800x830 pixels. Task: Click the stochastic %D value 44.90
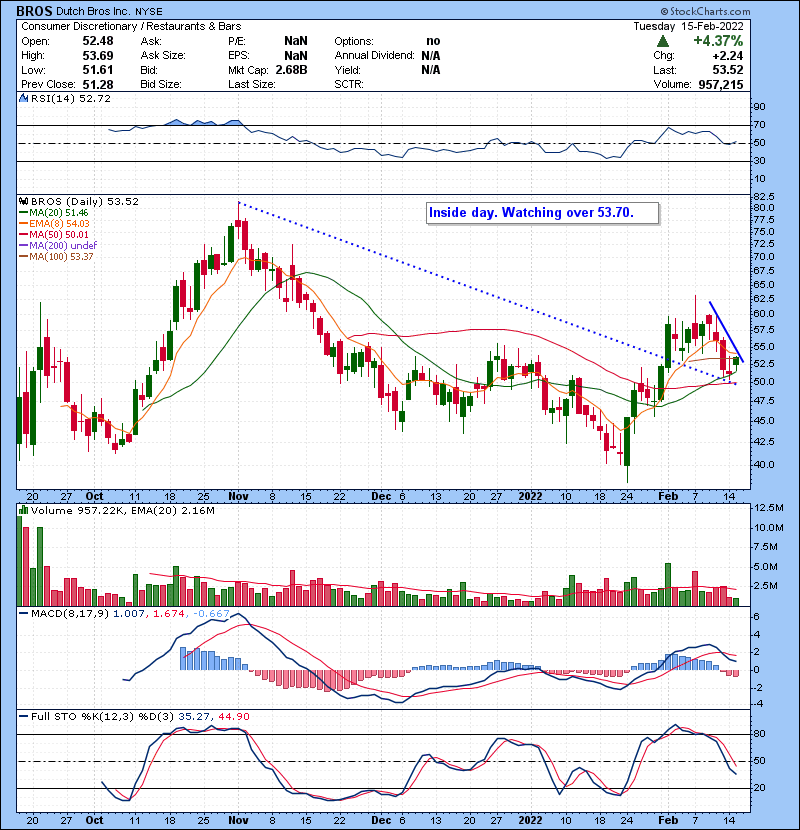pyautogui.click(x=234, y=717)
